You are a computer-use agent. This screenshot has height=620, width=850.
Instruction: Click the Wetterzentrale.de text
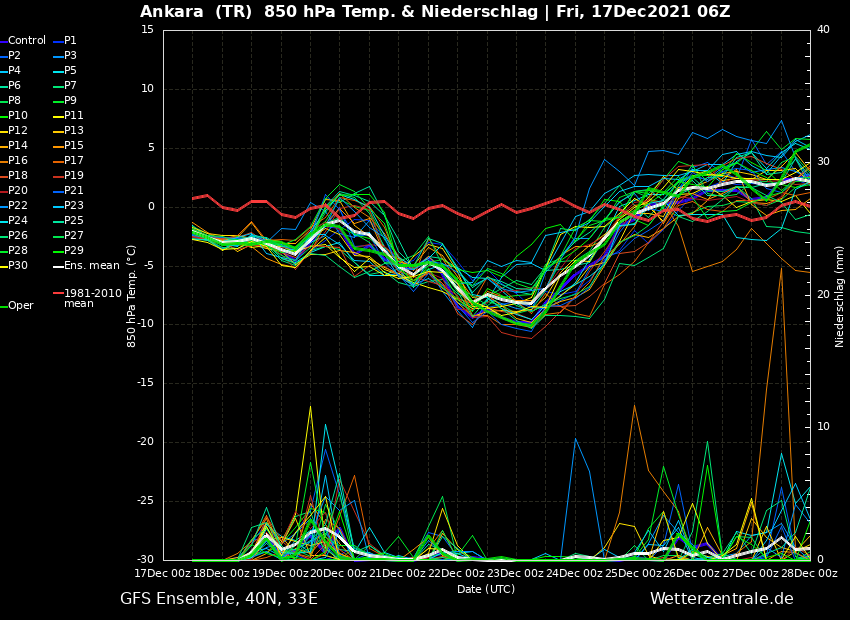(x=722, y=599)
